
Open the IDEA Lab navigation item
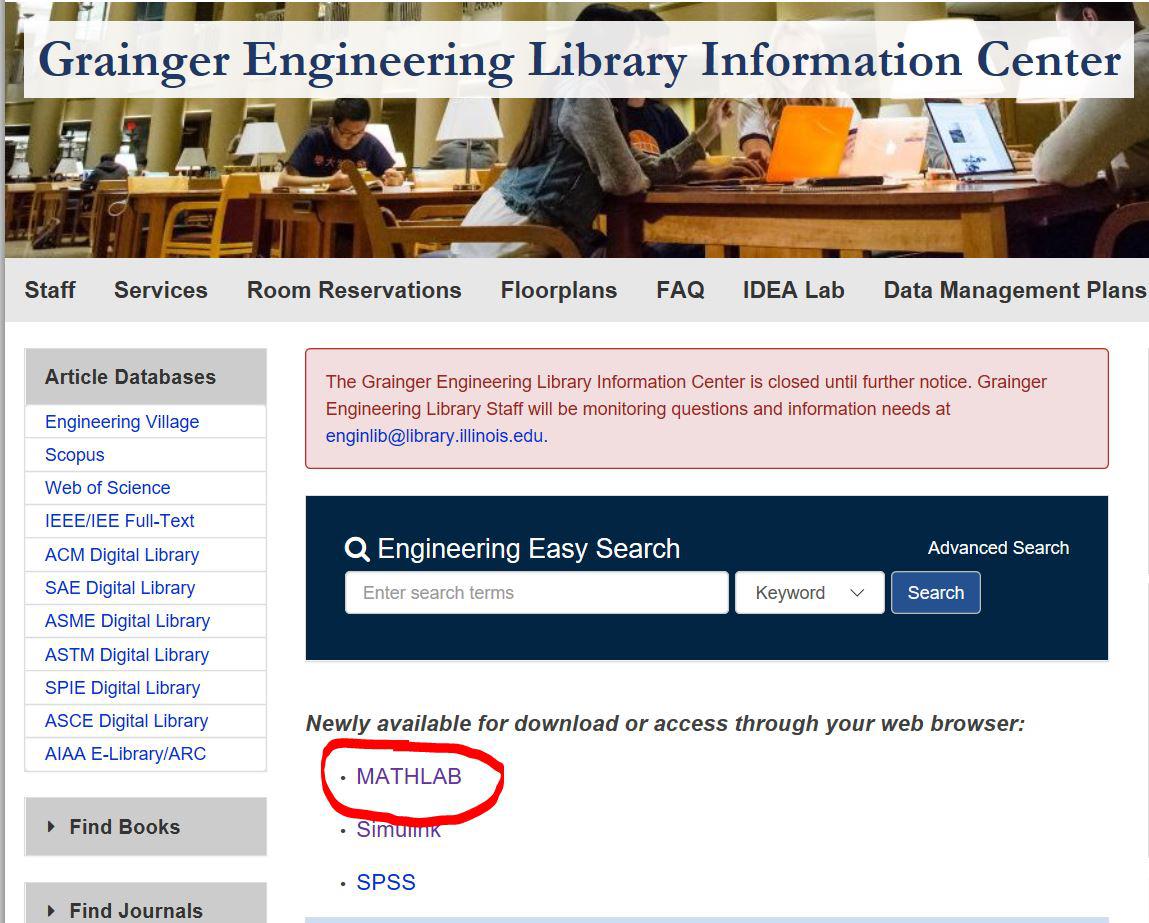pos(794,290)
